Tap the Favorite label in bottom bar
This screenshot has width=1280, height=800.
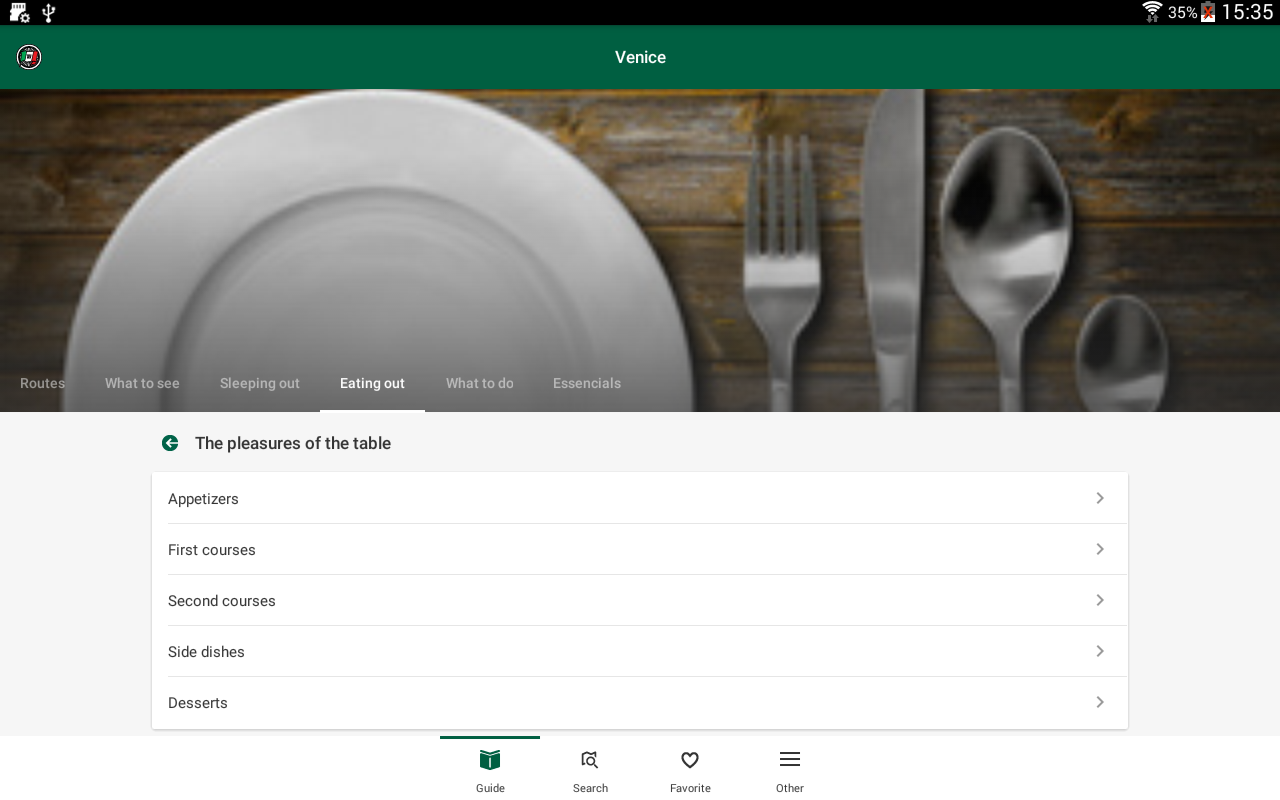[690, 788]
